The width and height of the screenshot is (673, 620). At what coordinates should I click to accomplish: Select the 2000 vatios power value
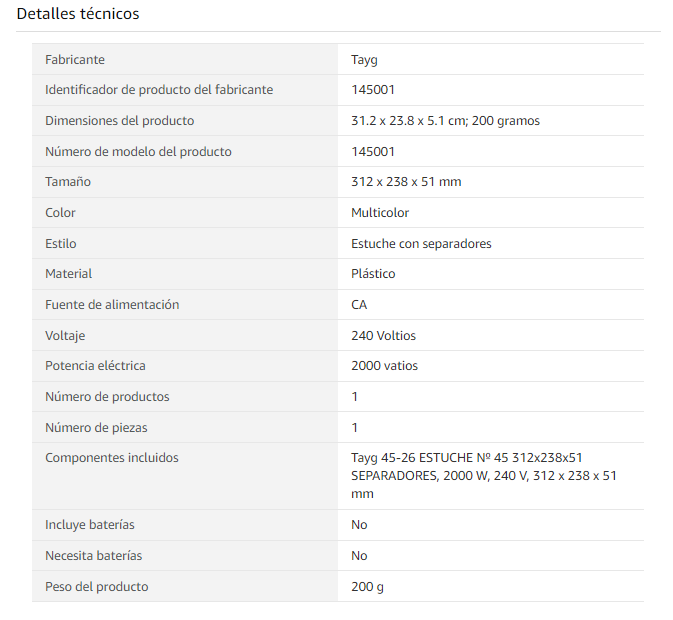pyautogui.click(x=384, y=366)
